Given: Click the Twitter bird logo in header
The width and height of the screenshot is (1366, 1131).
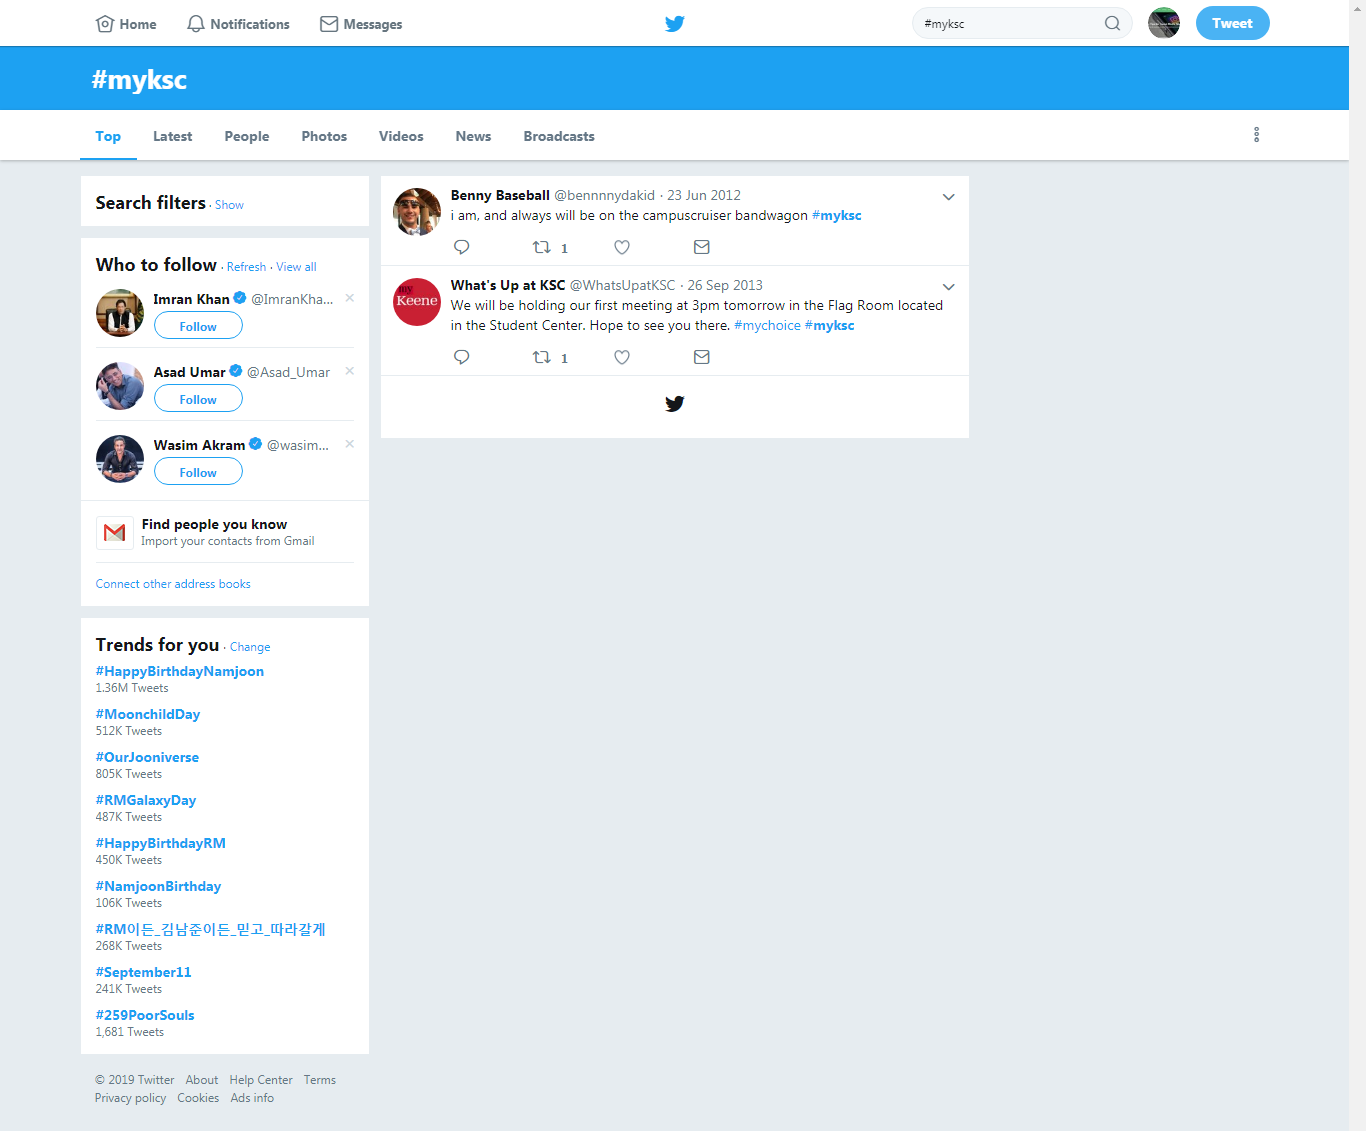Looking at the screenshot, I should (x=675, y=23).
